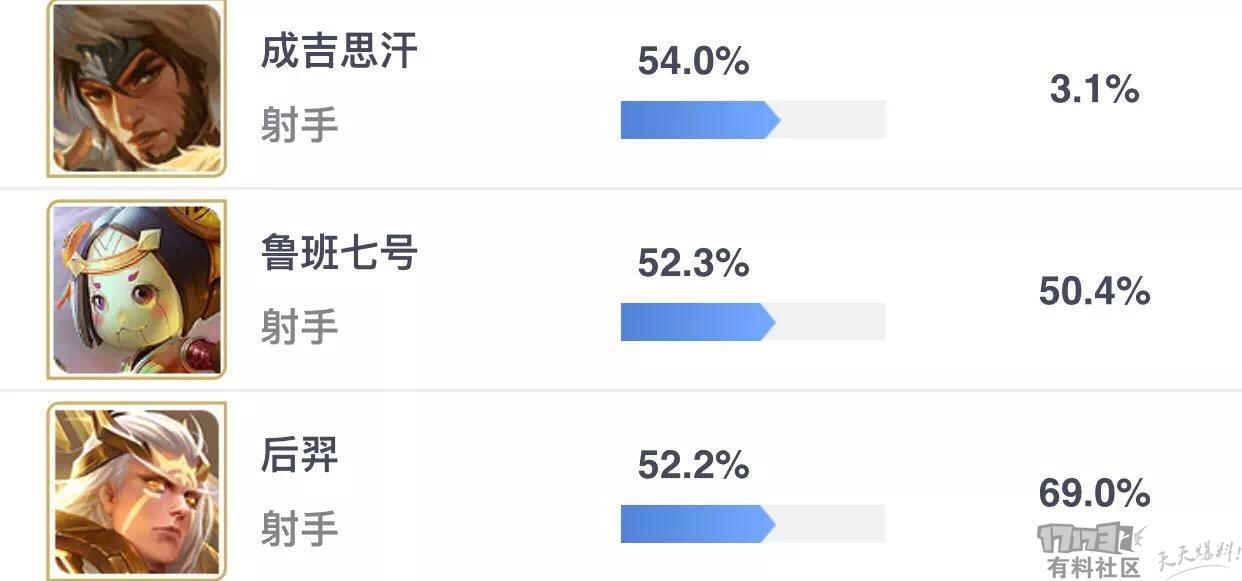Select the hero name 后羿

[x=299, y=455]
